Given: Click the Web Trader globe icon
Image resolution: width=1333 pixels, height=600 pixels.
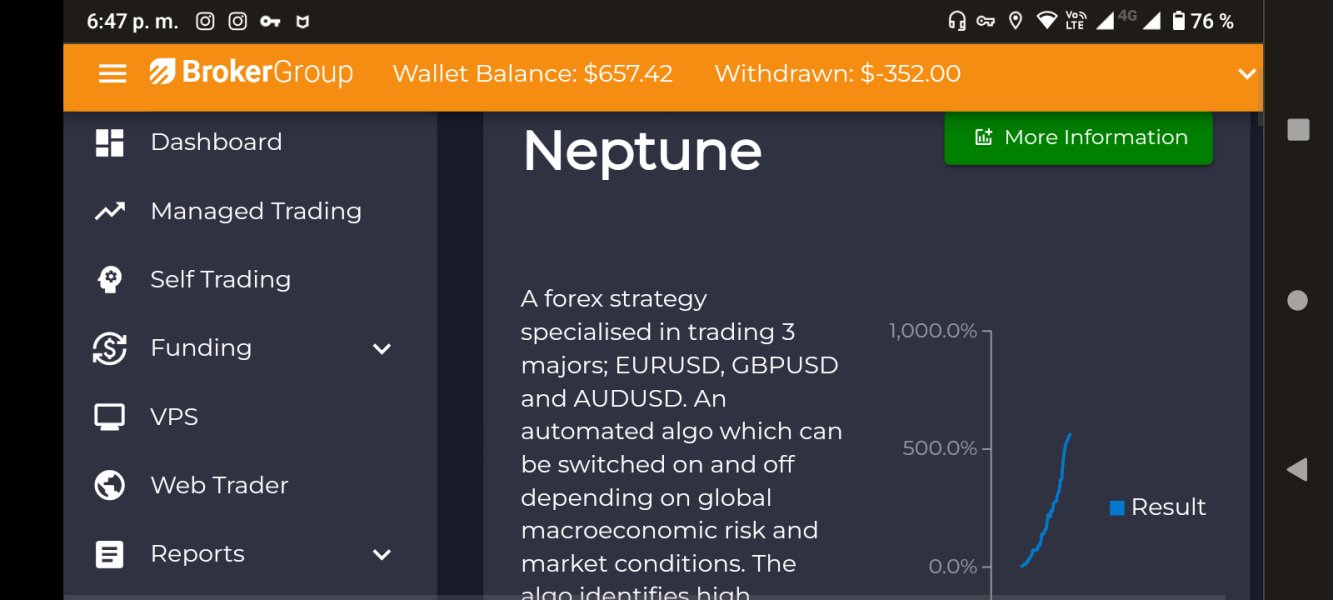Looking at the screenshot, I should 109,485.
